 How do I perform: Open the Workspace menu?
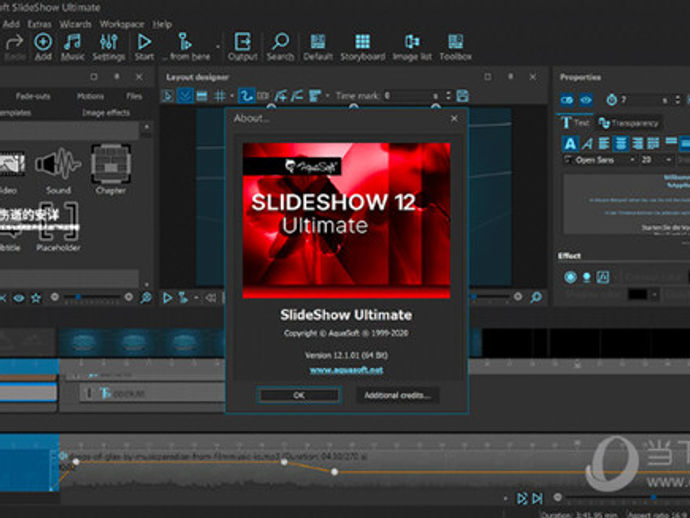click(x=122, y=24)
